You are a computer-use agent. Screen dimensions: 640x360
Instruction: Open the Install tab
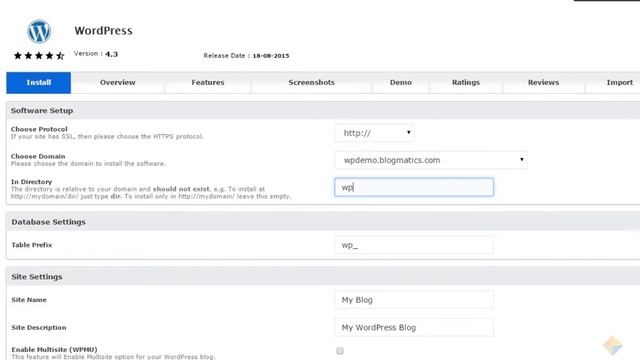(x=39, y=82)
